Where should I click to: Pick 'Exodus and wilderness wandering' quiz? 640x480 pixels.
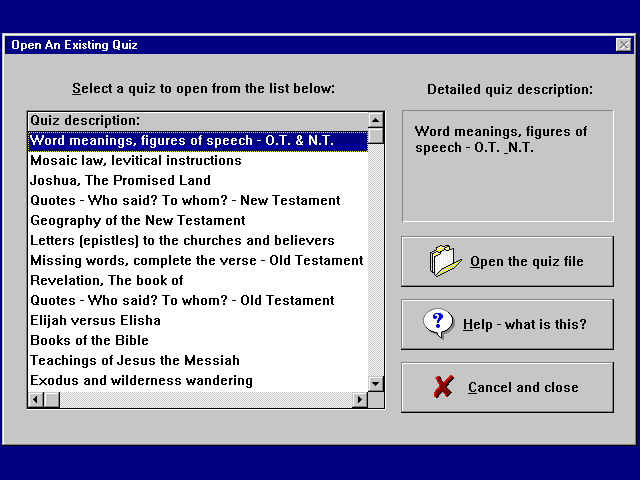click(x=141, y=381)
